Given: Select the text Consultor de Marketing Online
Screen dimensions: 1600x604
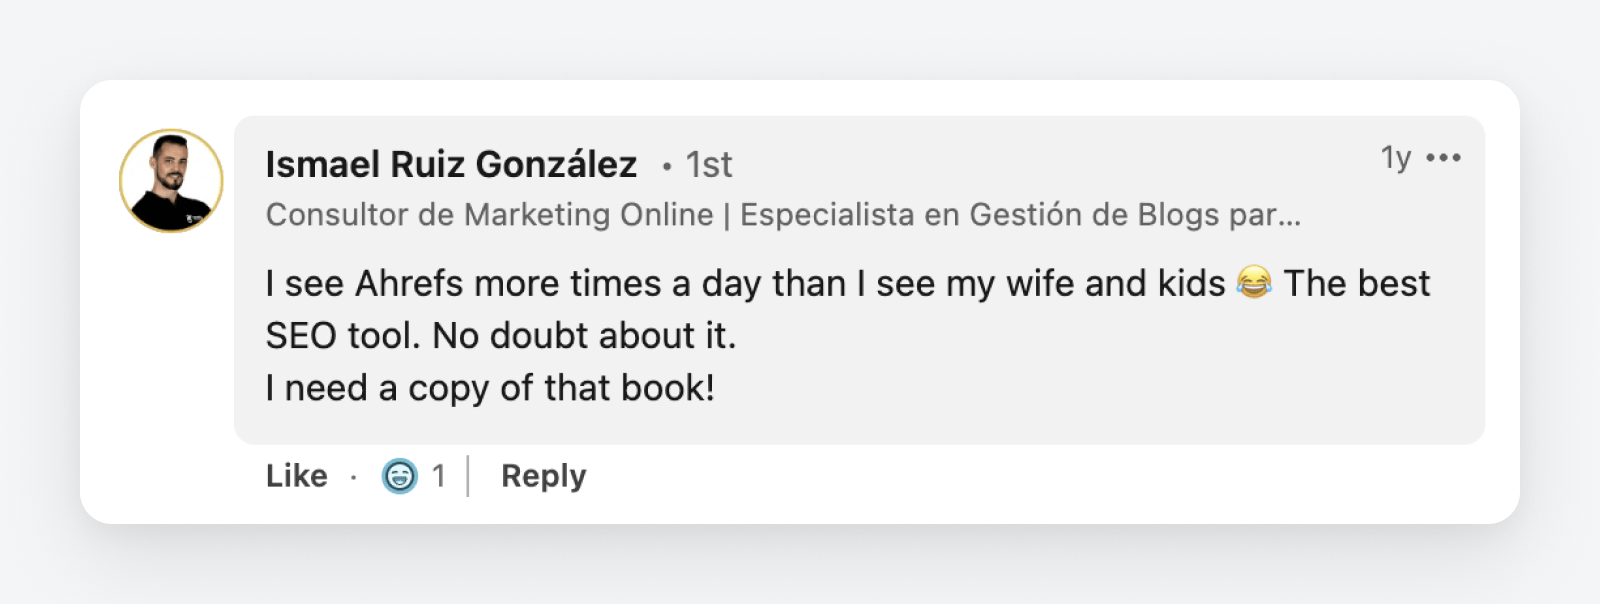Looking at the screenshot, I should pyautogui.click(x=485, y=214).
